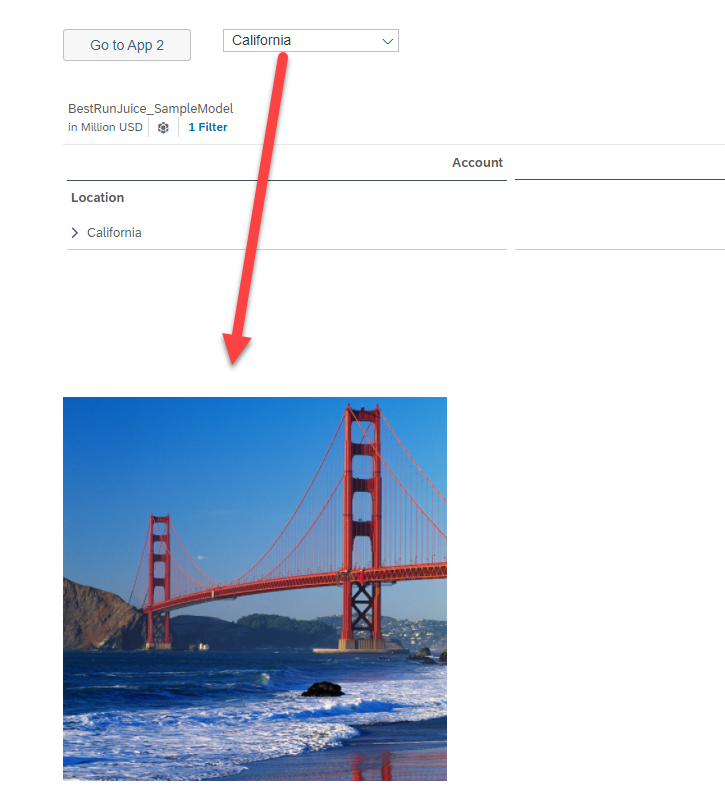This screenshot has height=796, width=725.
Task: Open the California dropdown arrow
Action: pyautogui.click(x=387, y=41)
